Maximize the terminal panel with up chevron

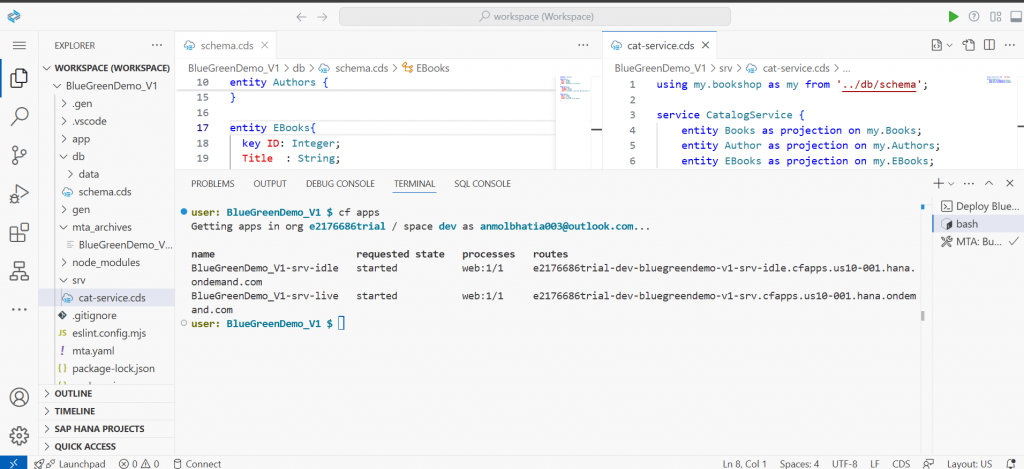coord(989,184)
